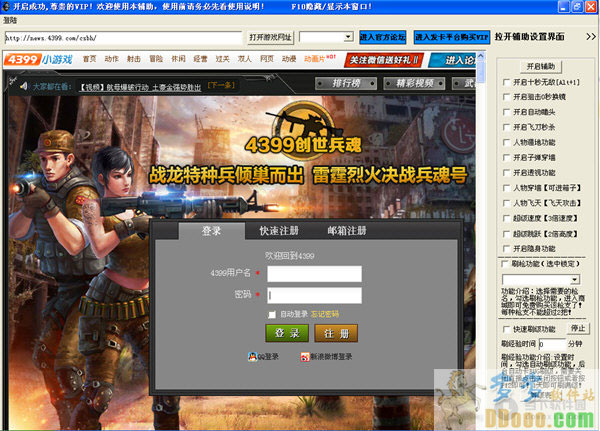This screenshot has width=600, height=431.
Task: Click the 精彩视频 banner button
Action: tap(414, 83)
